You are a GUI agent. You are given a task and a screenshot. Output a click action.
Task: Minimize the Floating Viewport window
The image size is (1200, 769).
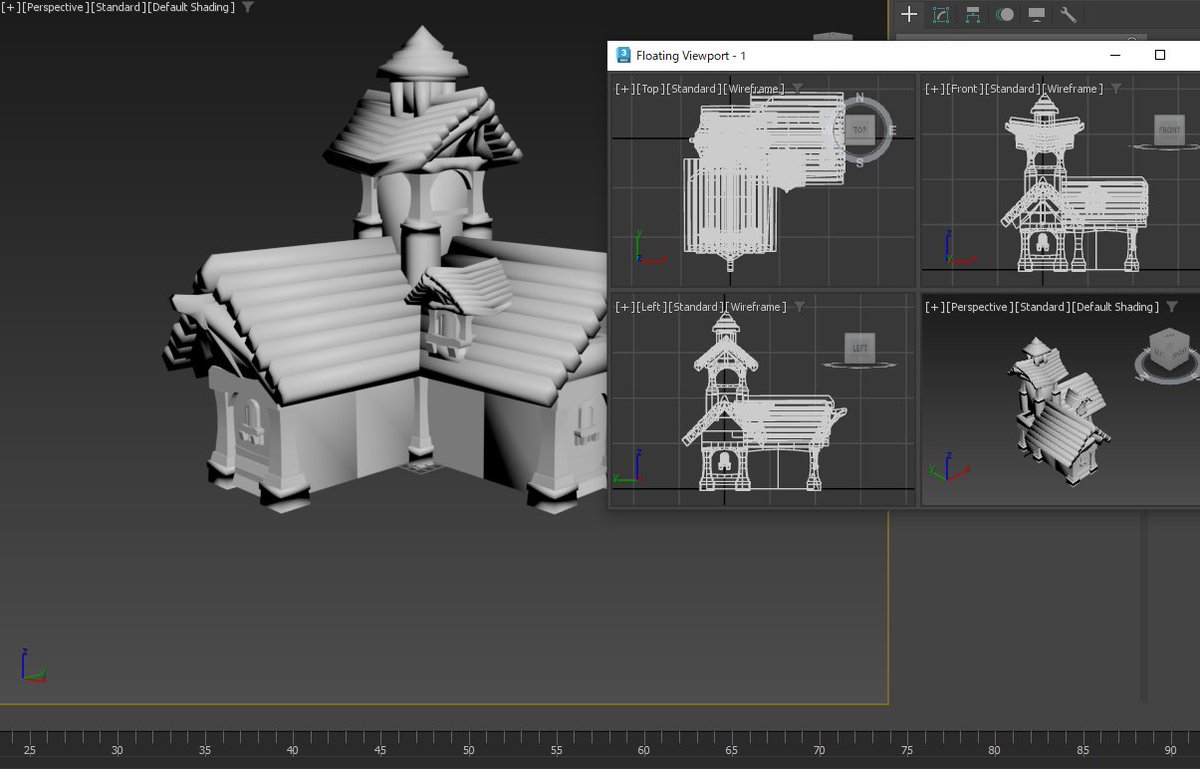pyautogui.click(x=1116, y=55)
